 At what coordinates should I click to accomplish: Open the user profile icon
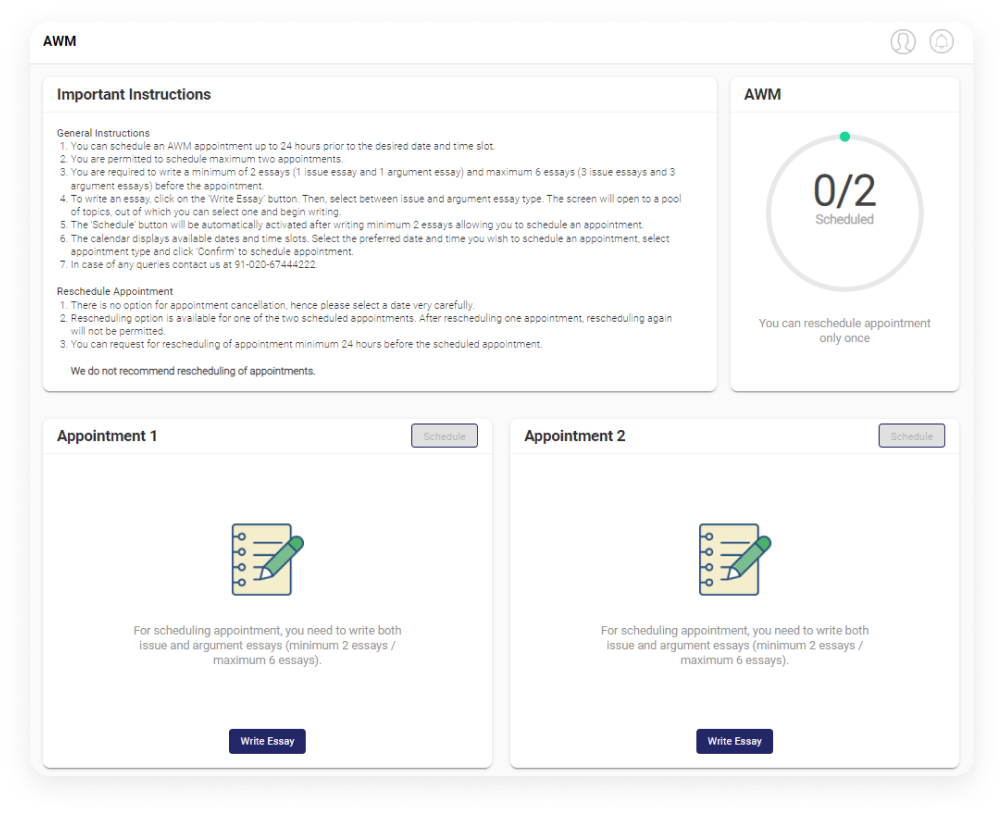click(904, 43)
